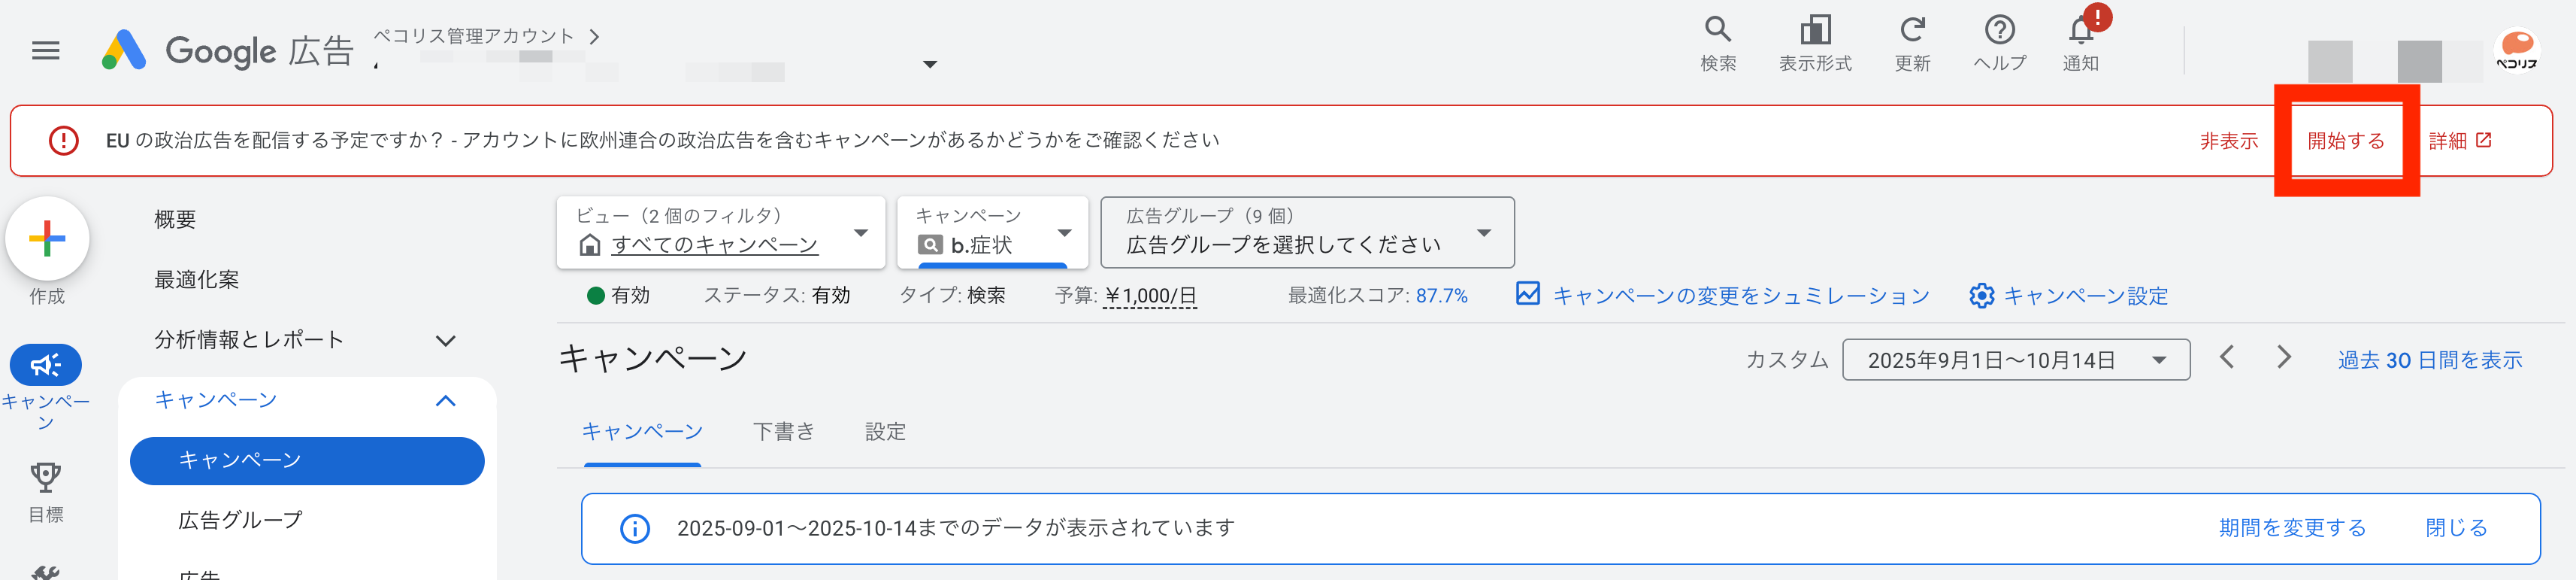Open the 表示形式 appearance icon

click(x=1814, y=31)
